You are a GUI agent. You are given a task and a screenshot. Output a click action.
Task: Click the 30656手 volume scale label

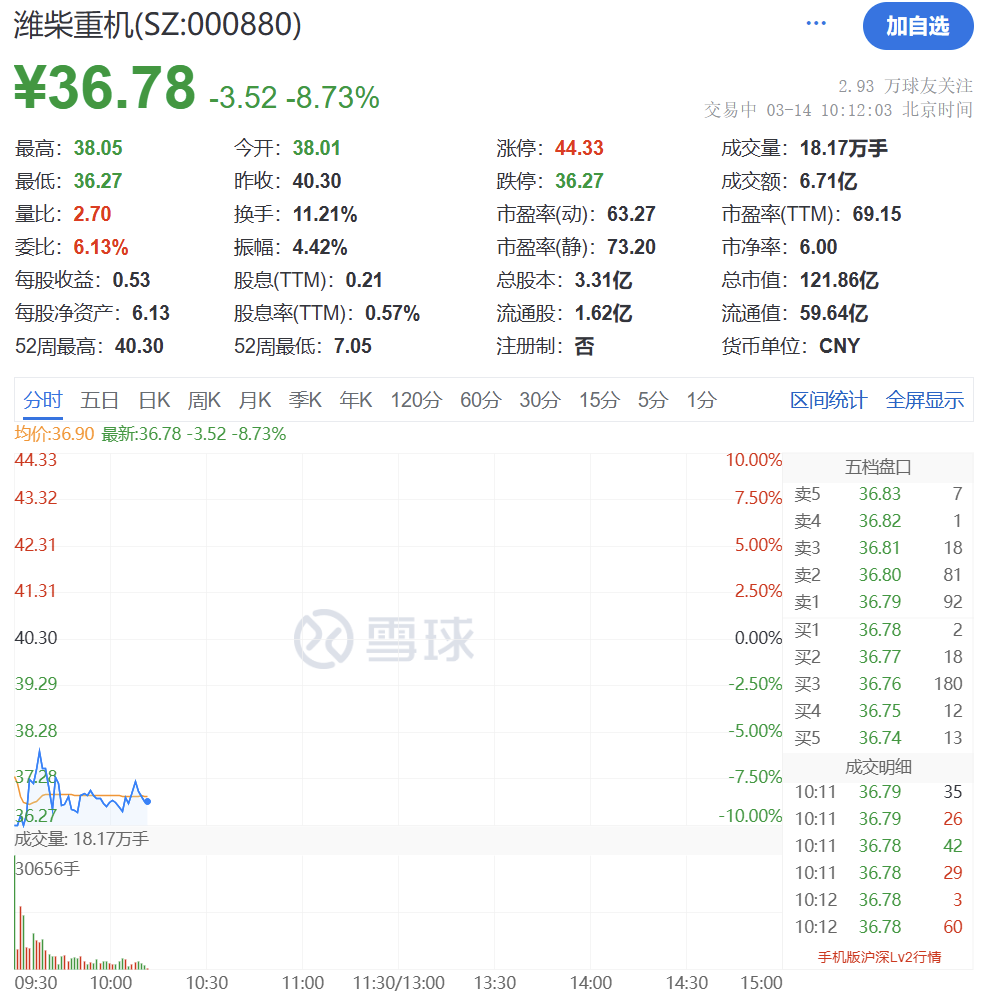point(48,868)
